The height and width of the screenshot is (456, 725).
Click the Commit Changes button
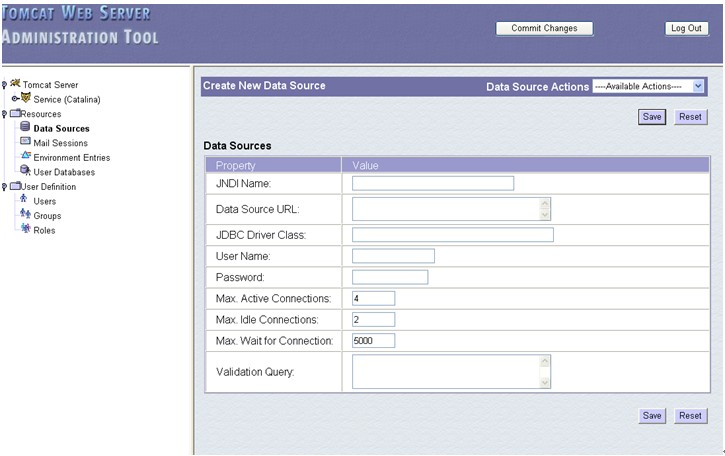(544, 28)
